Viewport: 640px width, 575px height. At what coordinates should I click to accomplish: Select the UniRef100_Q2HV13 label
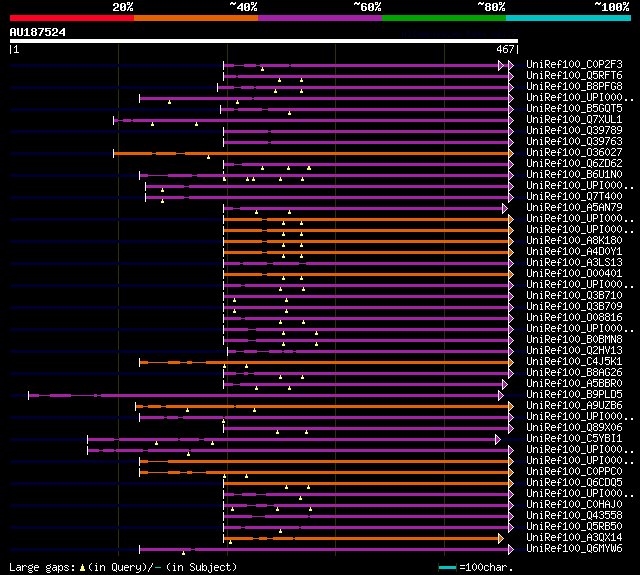pos(574,351)
